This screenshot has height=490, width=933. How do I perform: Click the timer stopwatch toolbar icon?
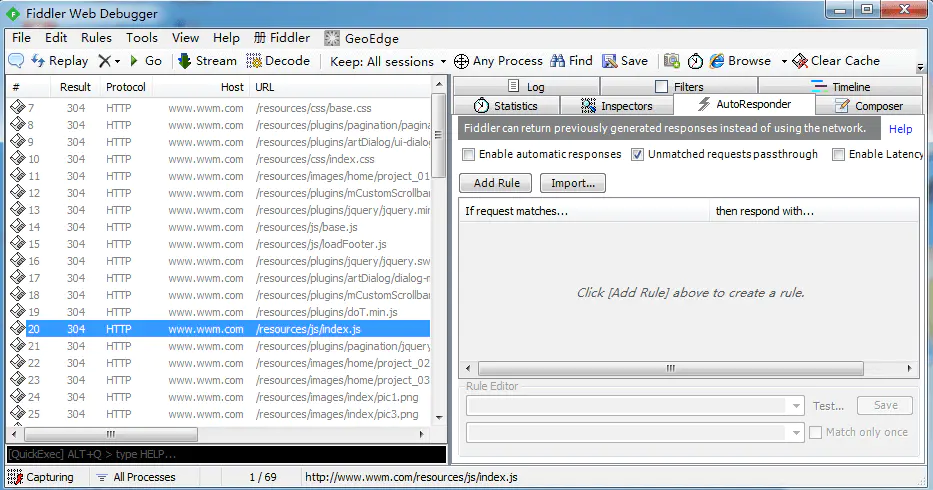pyautogui.click(x=695, y=61)
